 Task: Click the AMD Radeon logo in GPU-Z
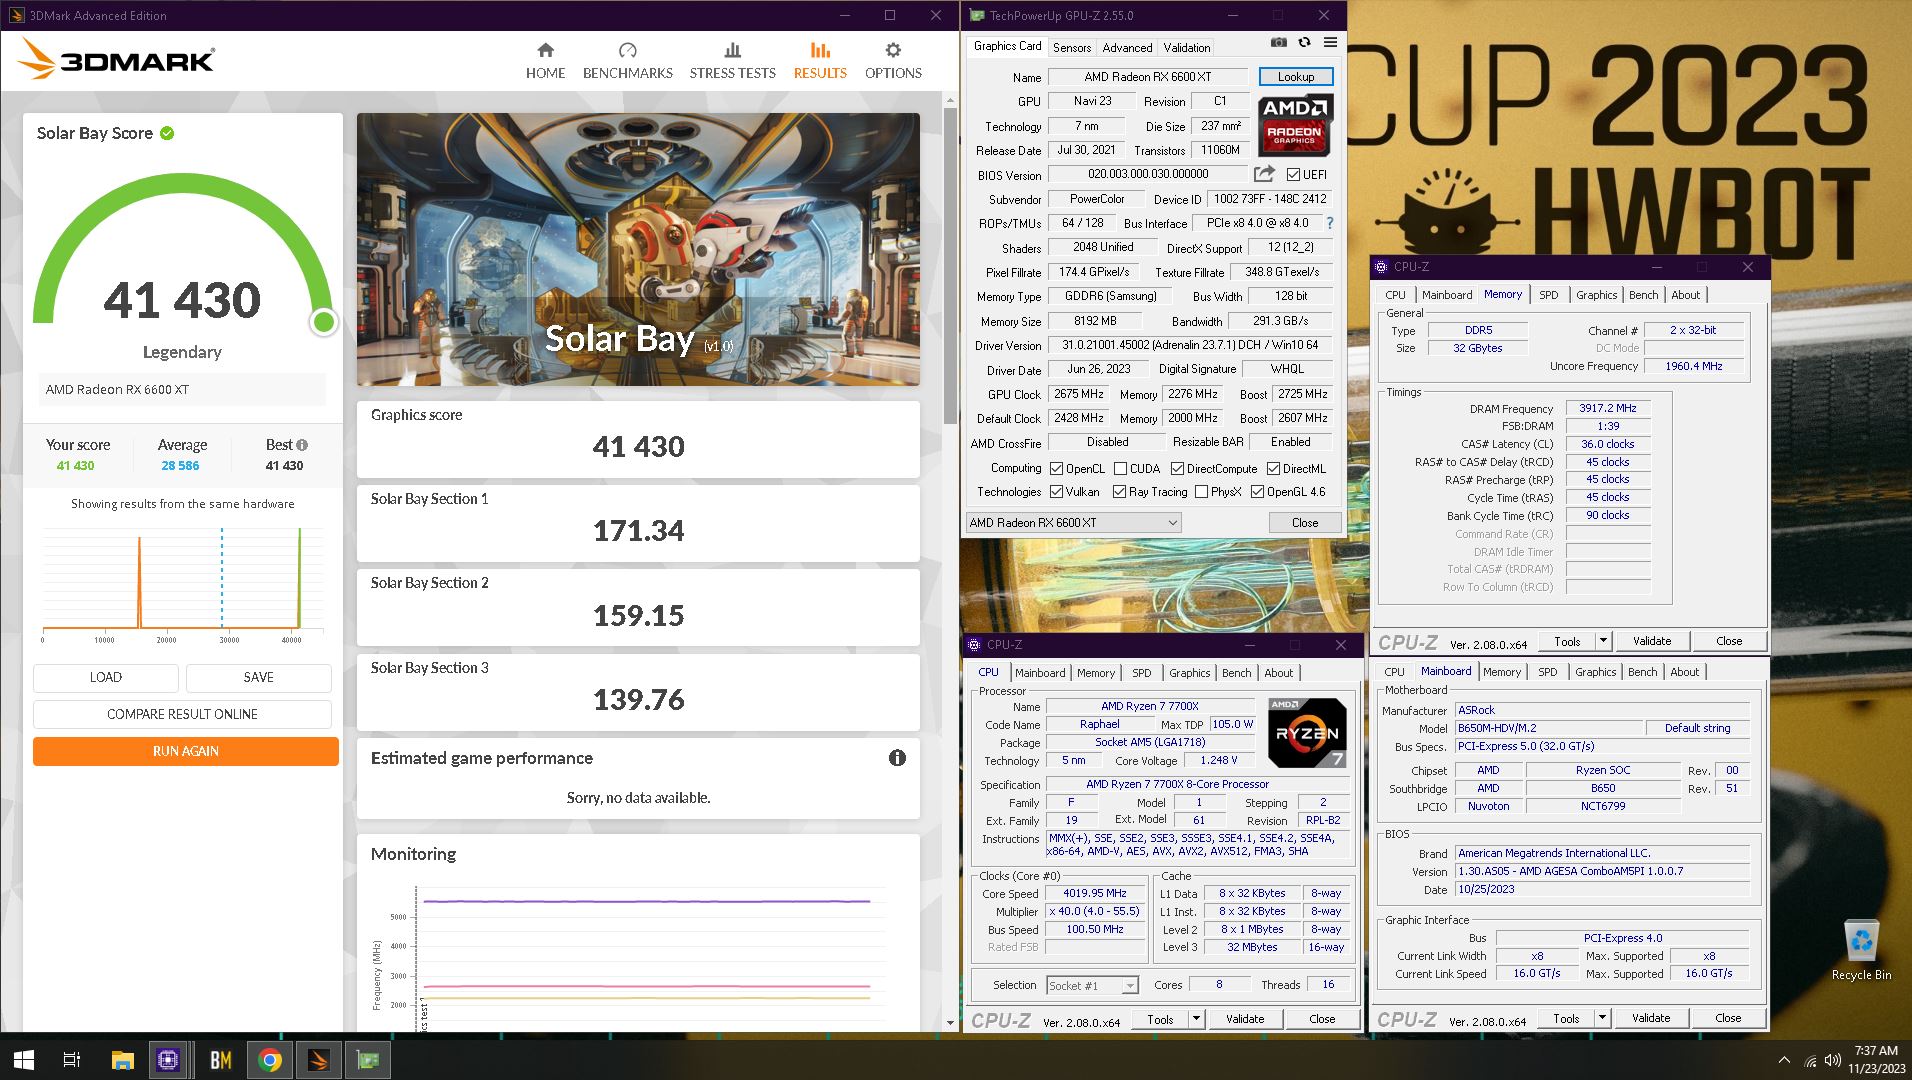(1294, 124)
